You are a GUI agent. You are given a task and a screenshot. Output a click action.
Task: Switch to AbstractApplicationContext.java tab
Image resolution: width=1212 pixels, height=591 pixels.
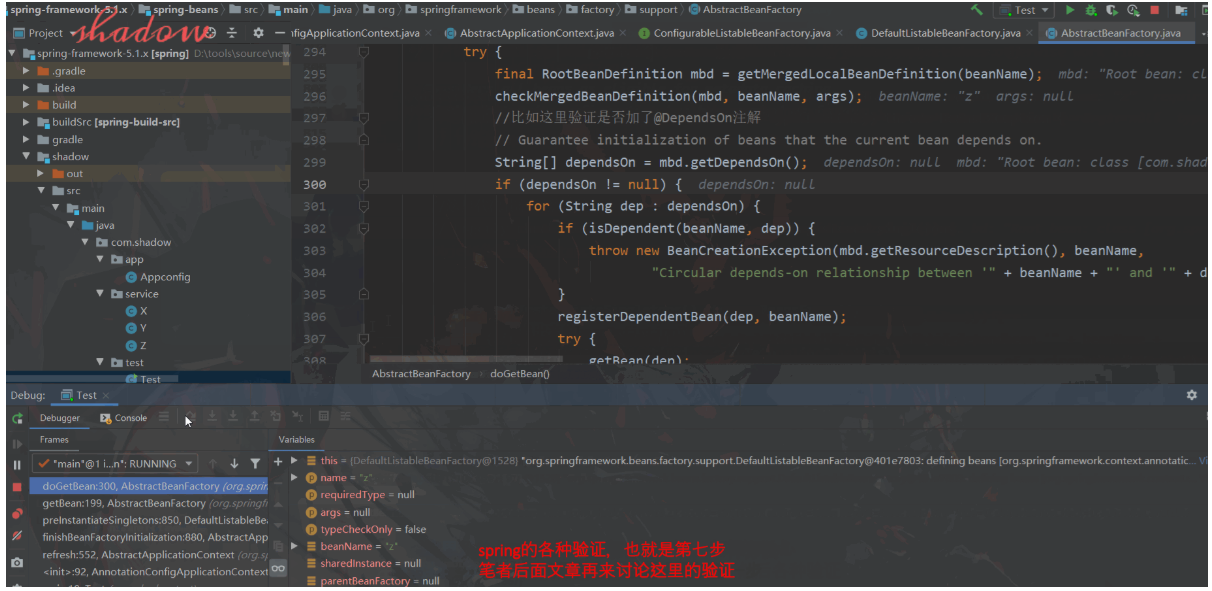point(537,33)
